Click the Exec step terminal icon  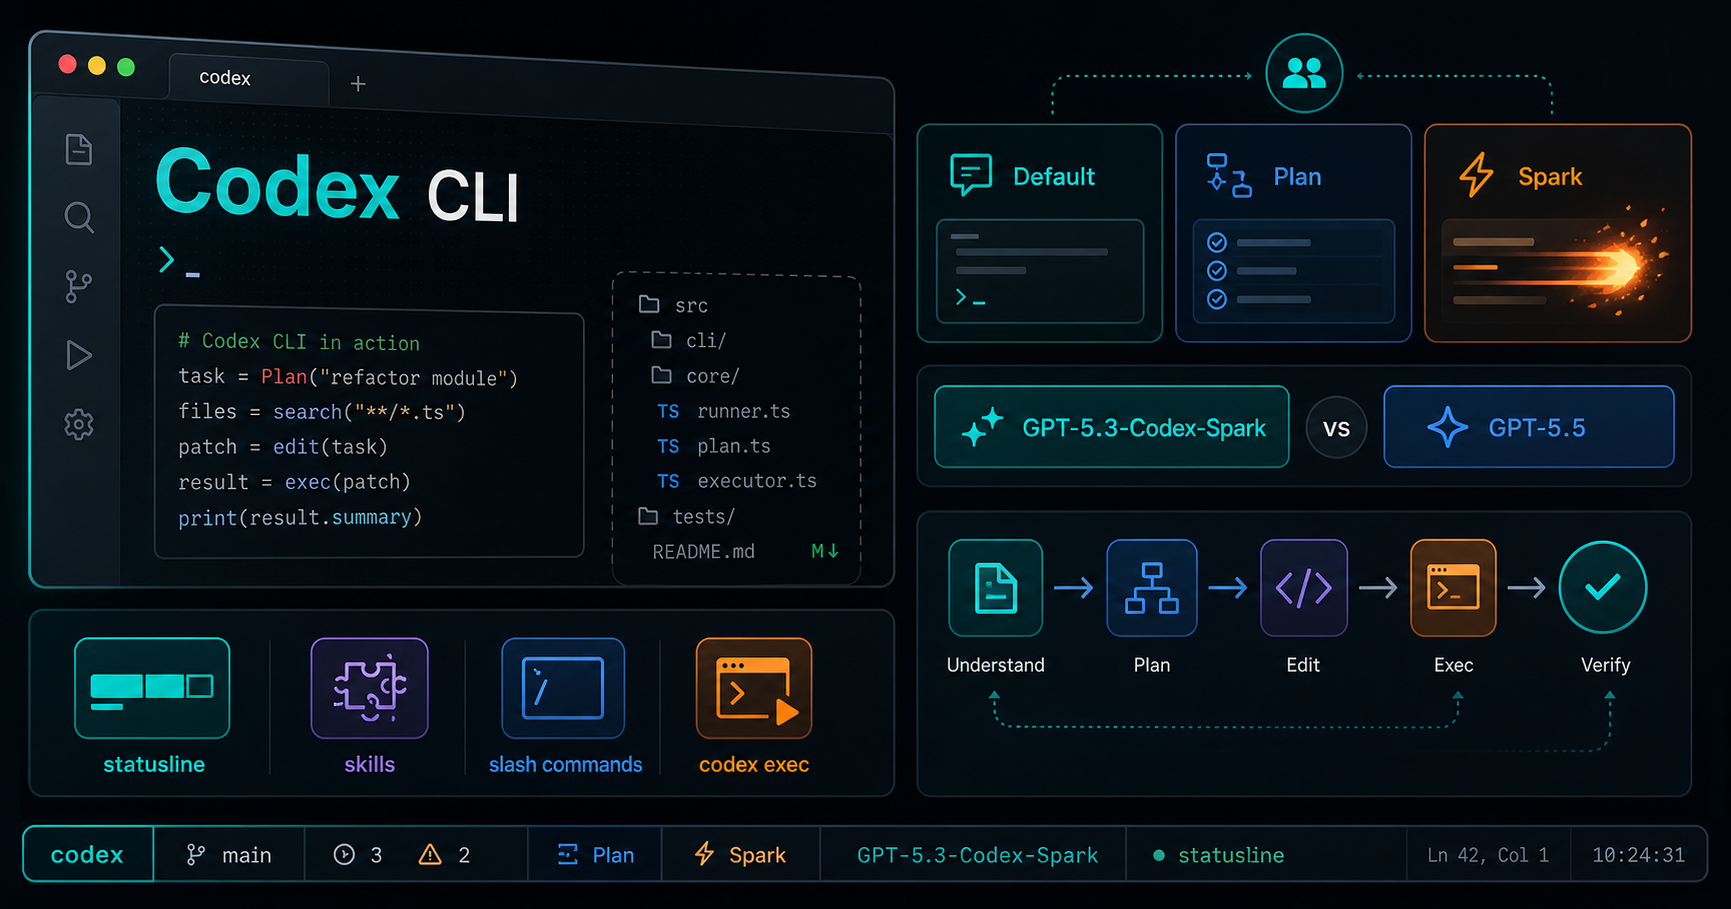1453,588
